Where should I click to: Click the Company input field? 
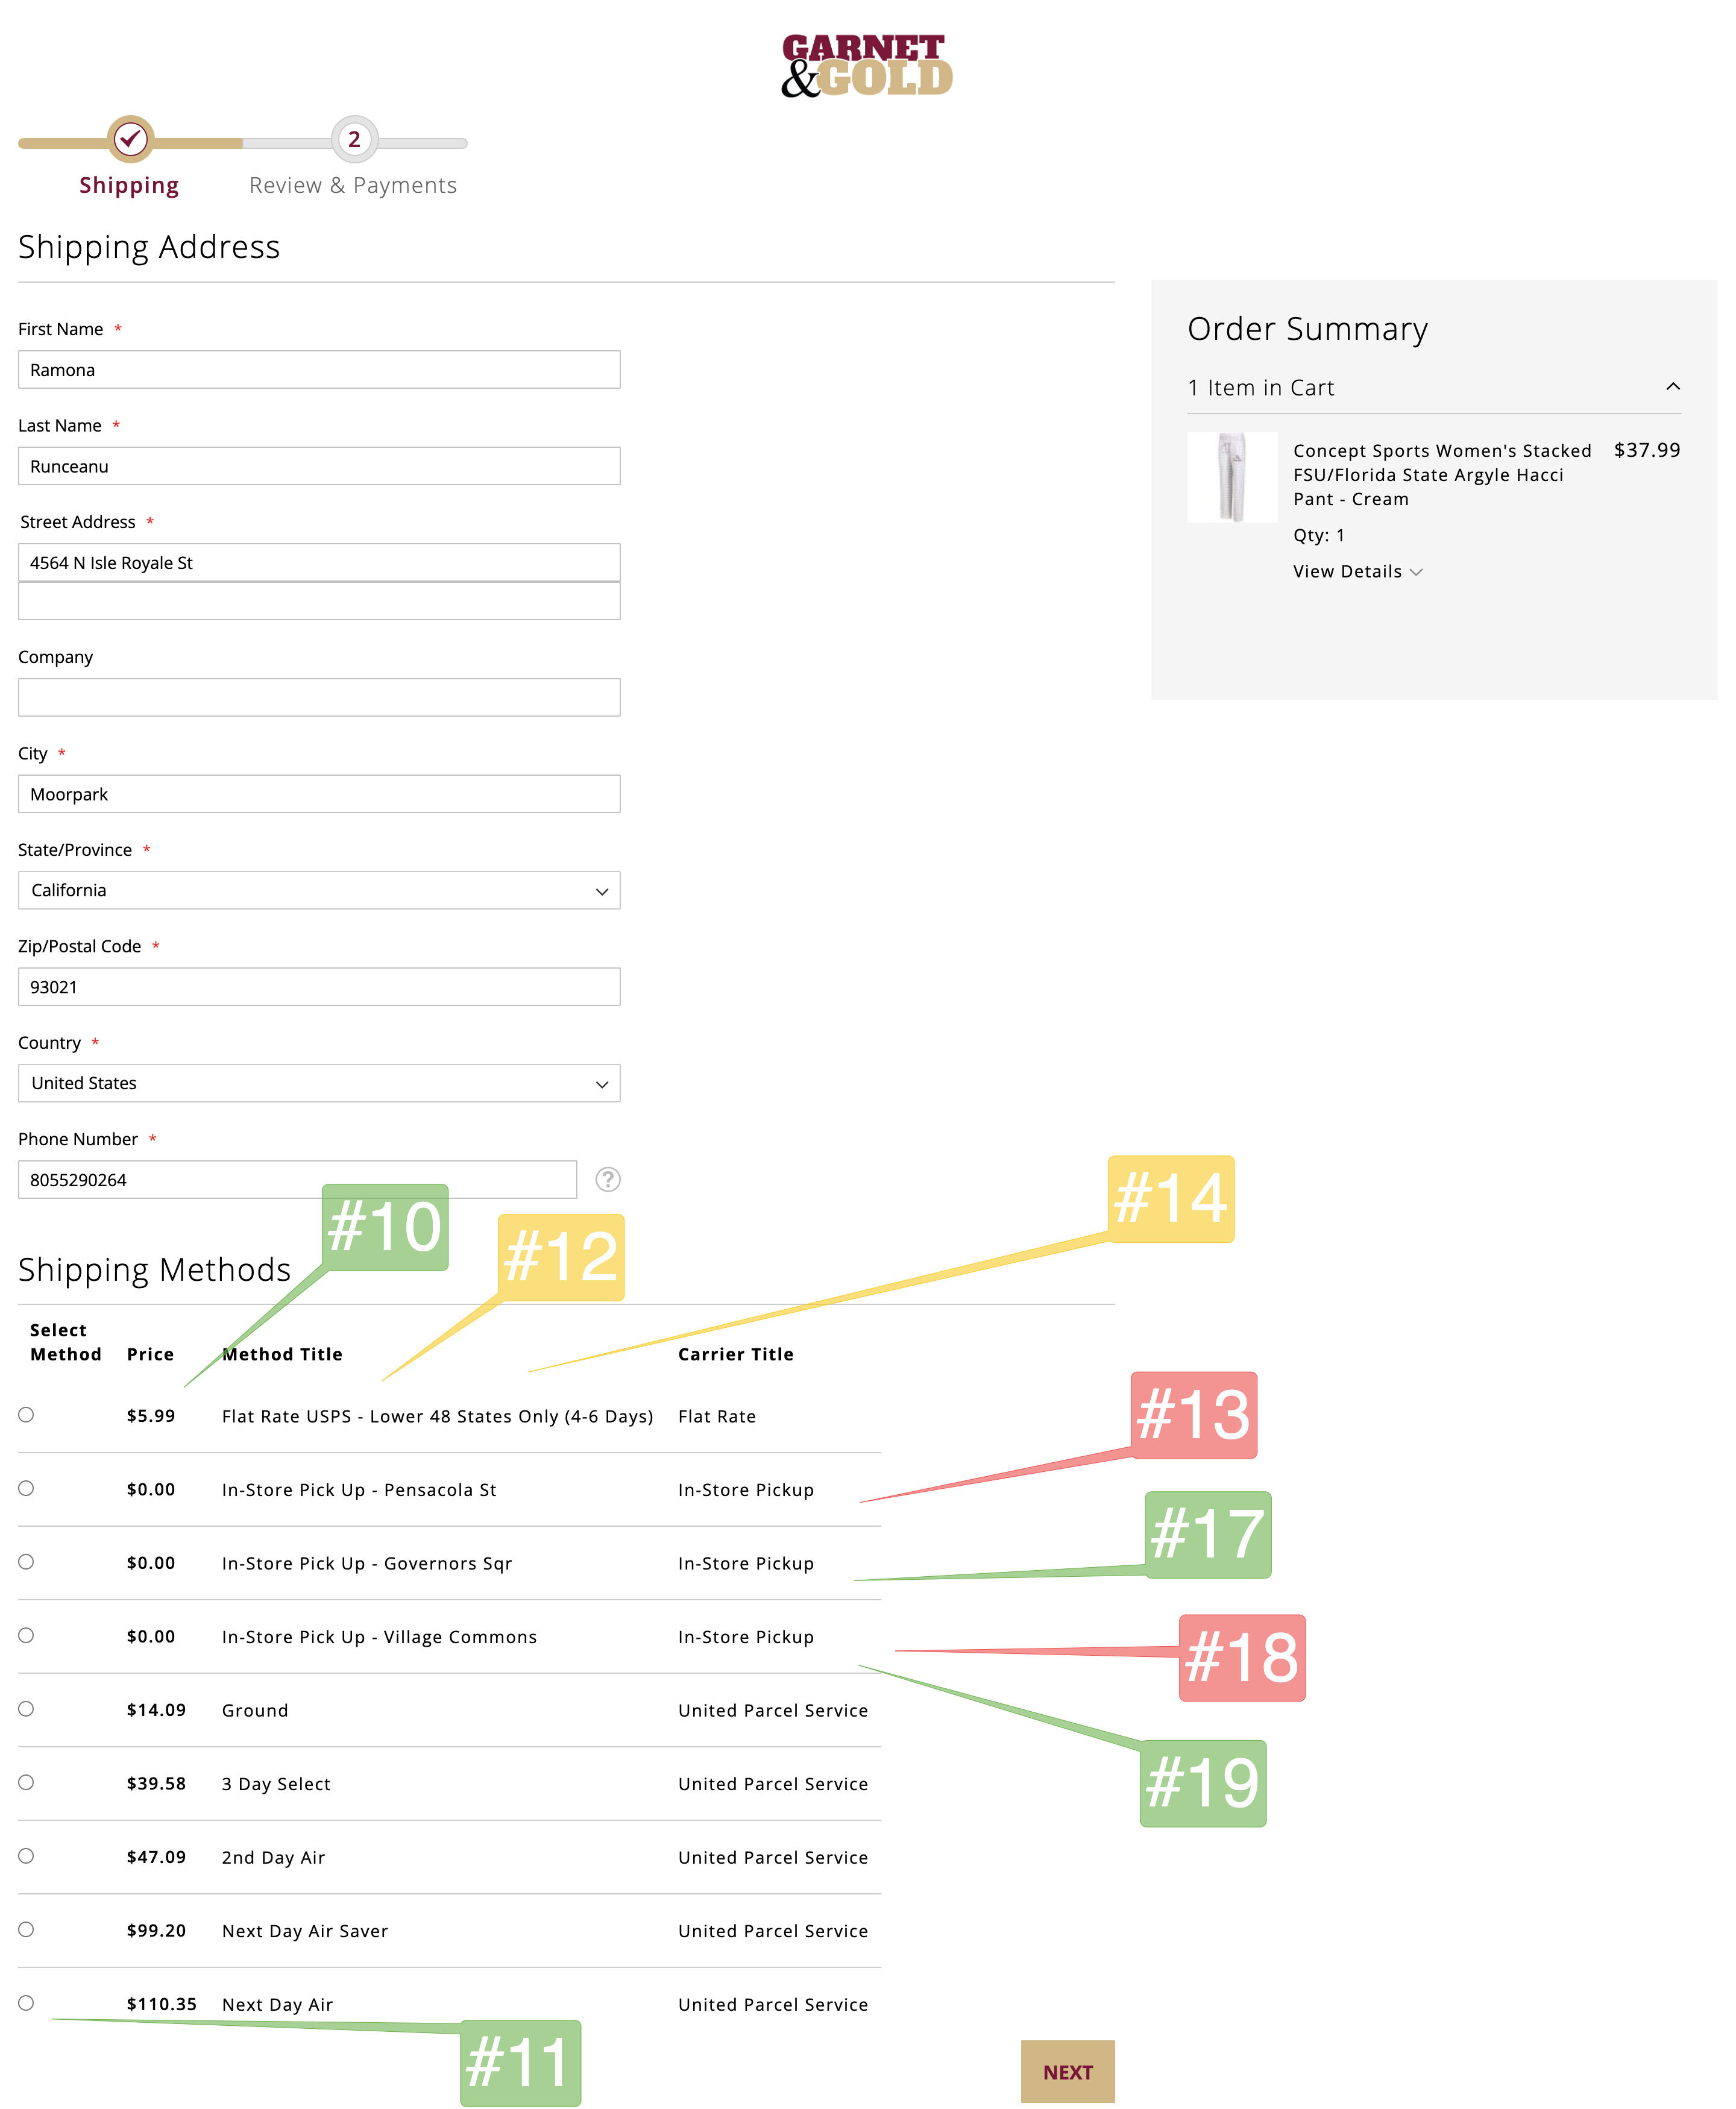pyautogui.click(x=319, y=697)
